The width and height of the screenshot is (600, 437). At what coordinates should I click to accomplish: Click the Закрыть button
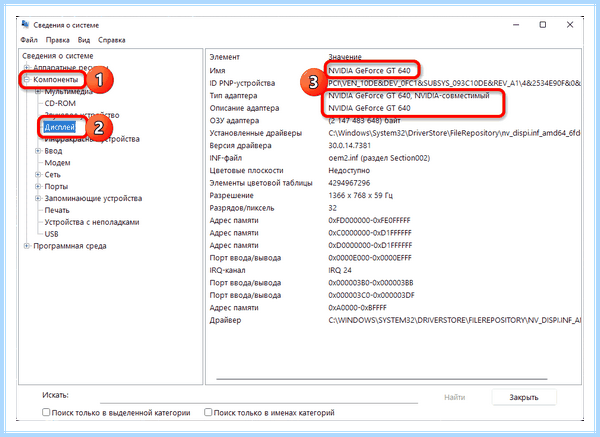coord(524,397)
